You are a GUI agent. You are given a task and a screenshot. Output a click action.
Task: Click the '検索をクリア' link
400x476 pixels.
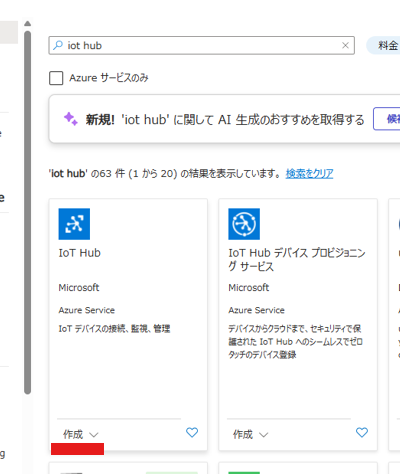309,173
